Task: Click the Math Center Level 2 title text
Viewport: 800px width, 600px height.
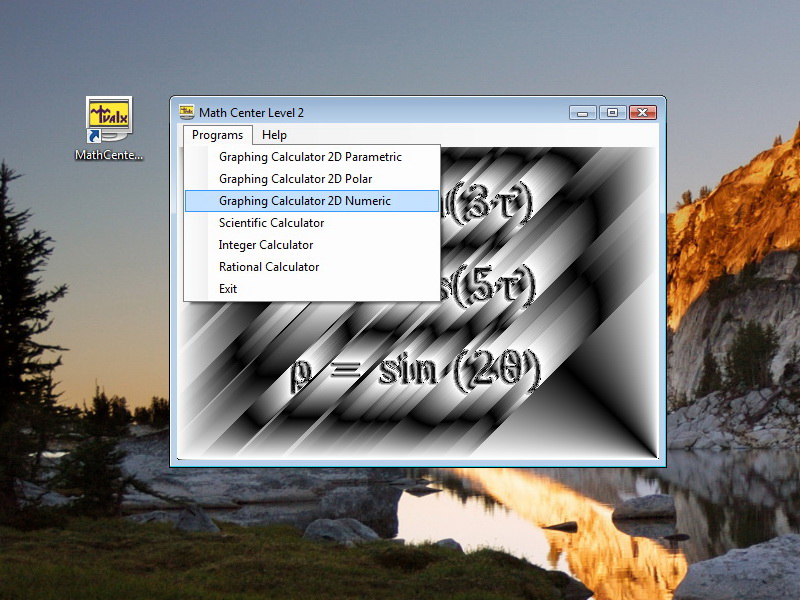Action: [x=251, y=113]
